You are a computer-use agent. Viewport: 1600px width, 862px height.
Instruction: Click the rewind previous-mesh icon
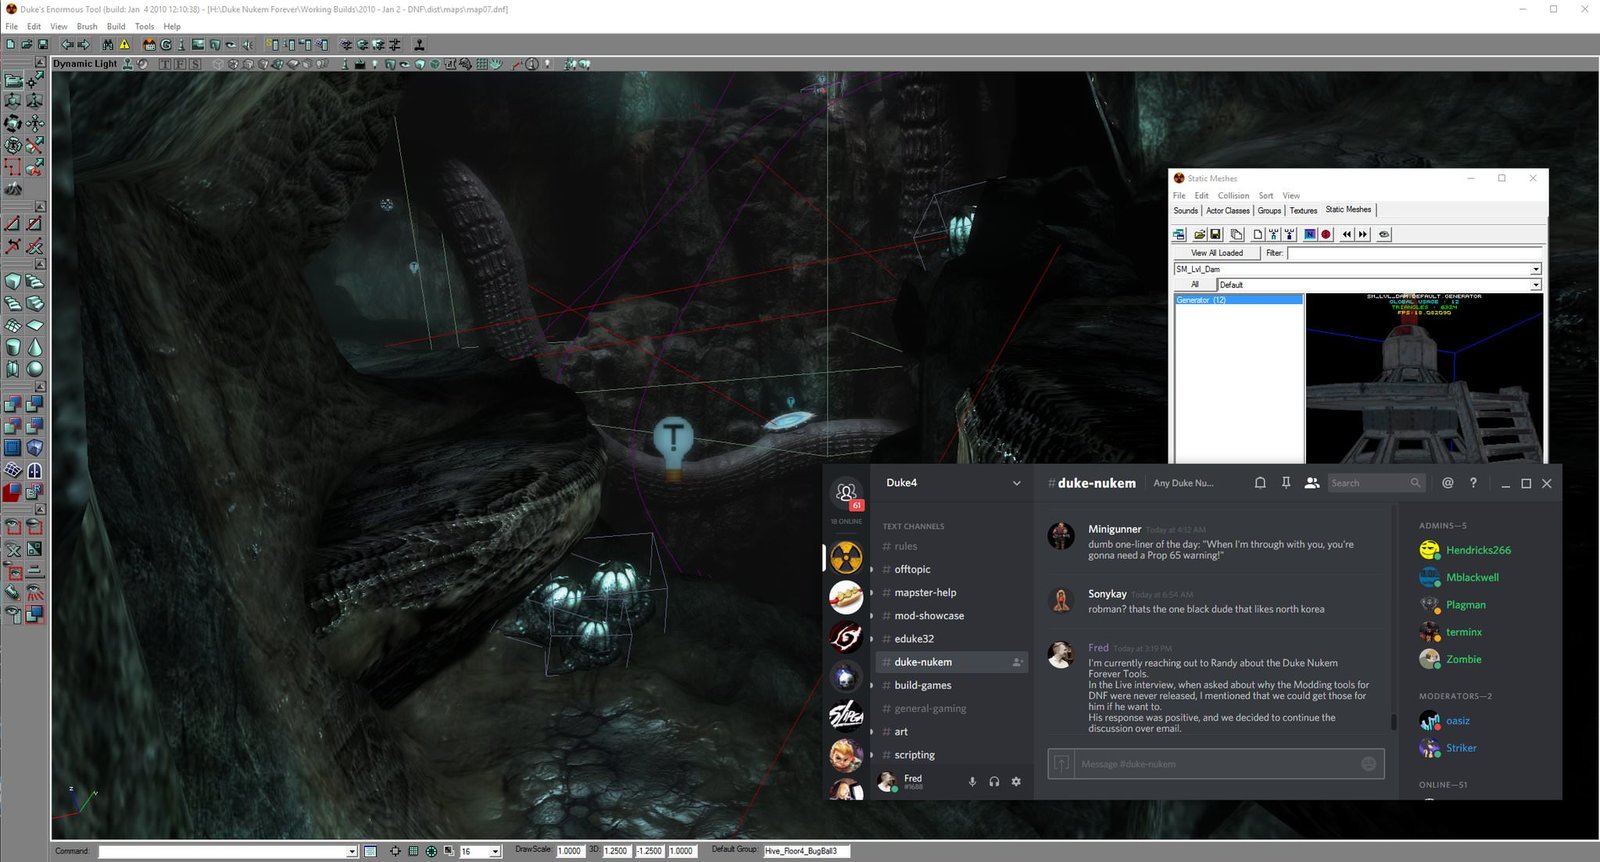(1347, 234)
